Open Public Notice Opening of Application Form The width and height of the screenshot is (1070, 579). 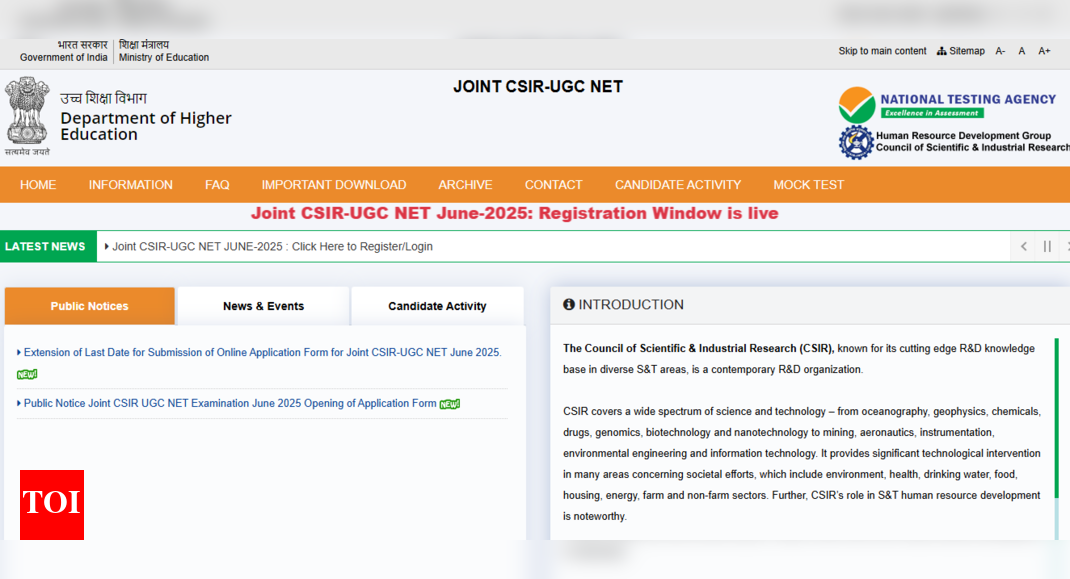[230, 404]
